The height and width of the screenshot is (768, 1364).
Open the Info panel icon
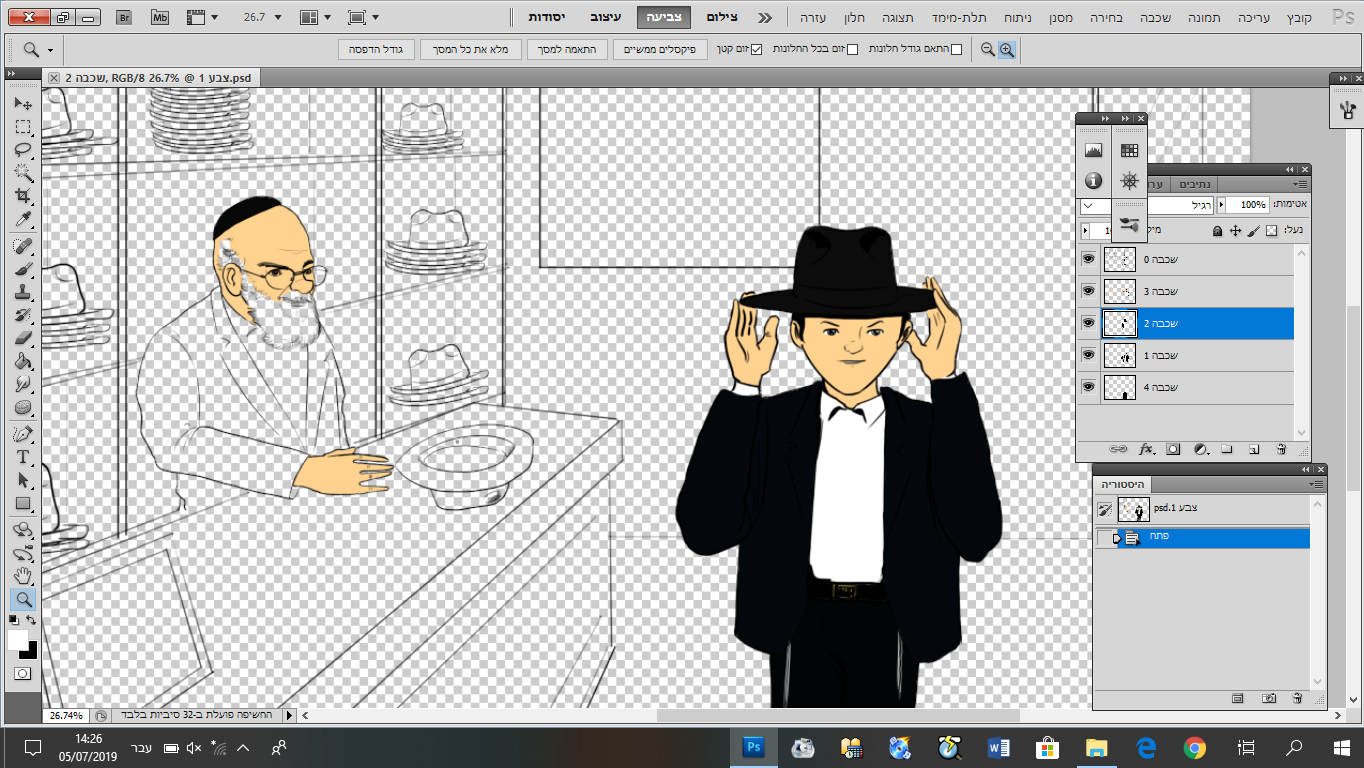(x=1093, y=181)
